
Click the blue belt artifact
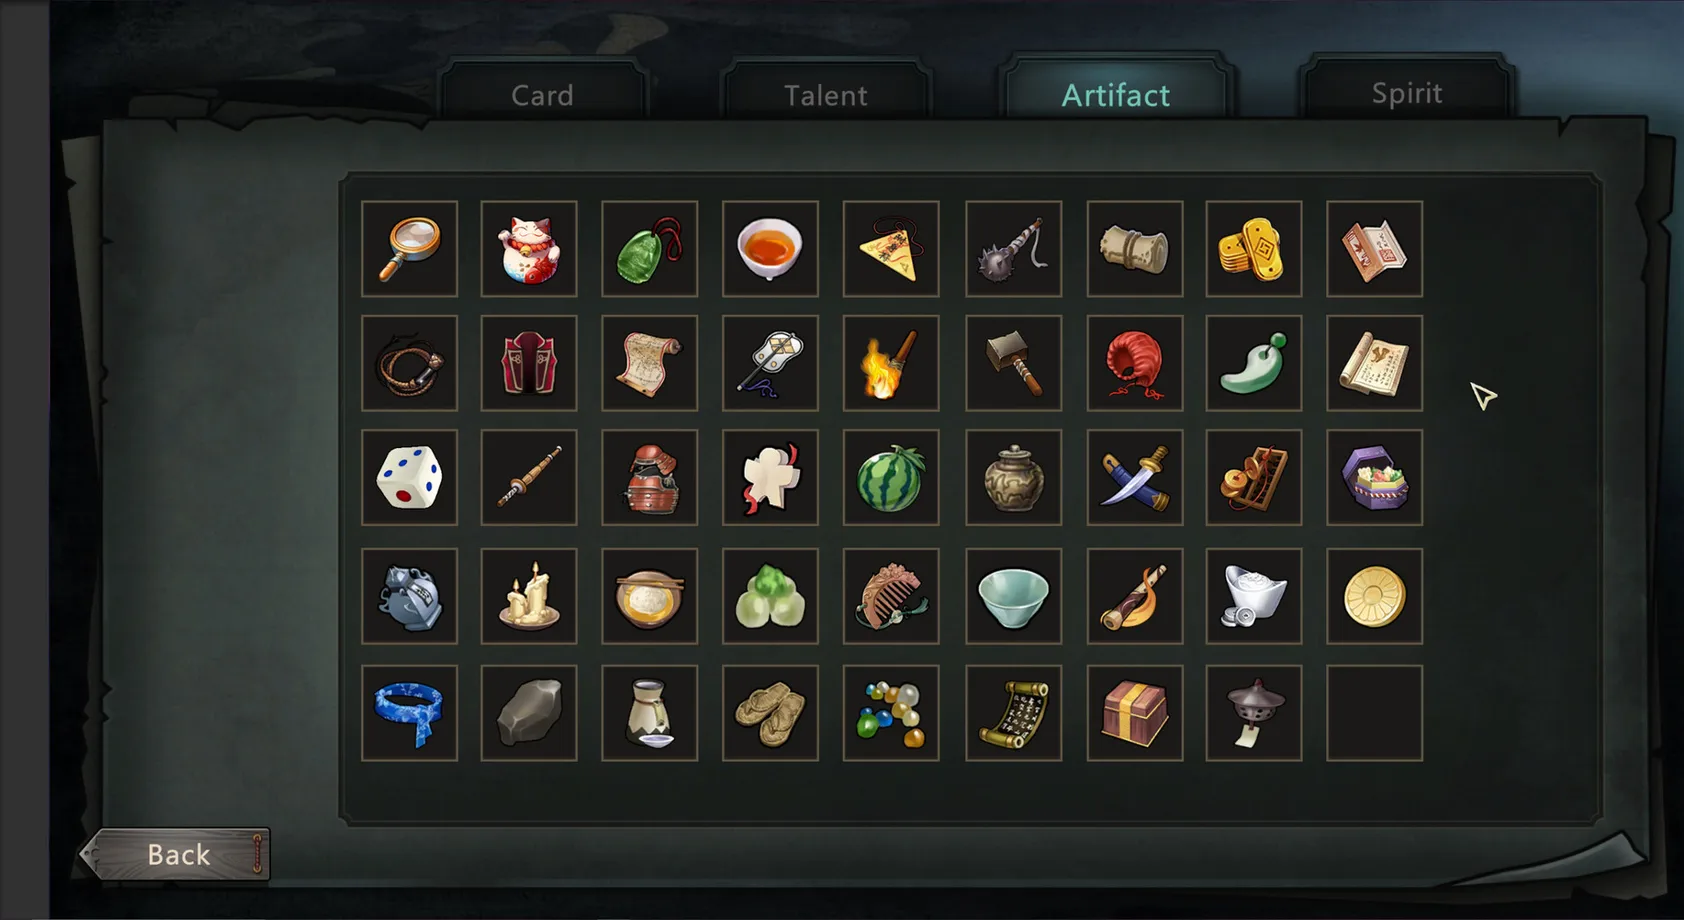[x=409, y=713]
